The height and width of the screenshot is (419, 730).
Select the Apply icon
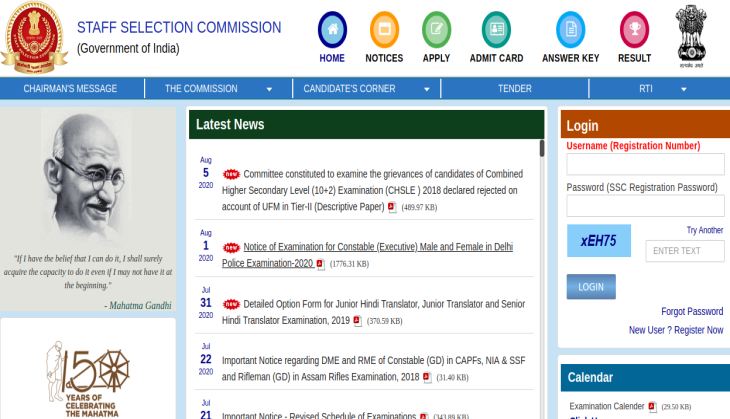click(437, 30)
